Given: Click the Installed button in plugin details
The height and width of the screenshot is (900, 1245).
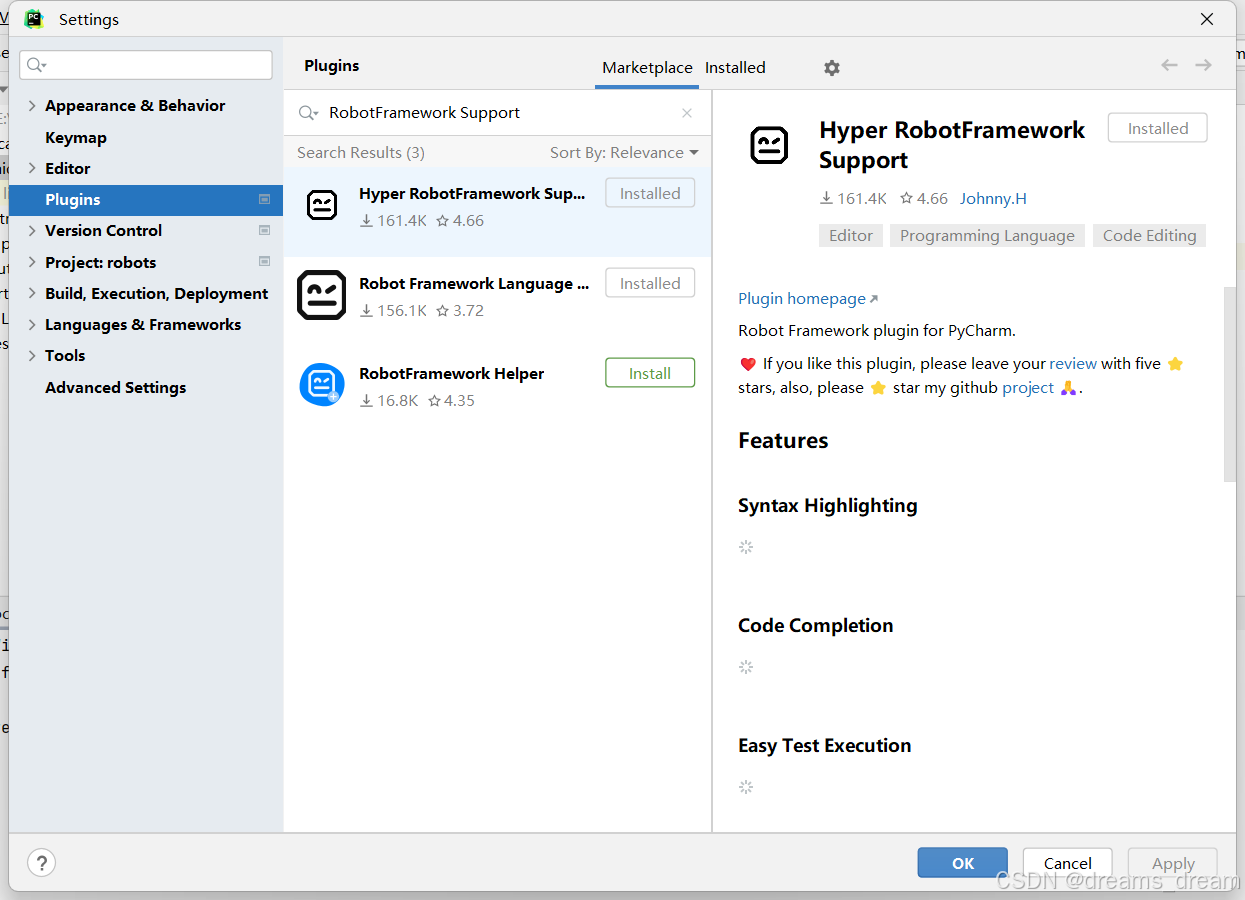Looking at the screenshot, I should (1158, 128).
